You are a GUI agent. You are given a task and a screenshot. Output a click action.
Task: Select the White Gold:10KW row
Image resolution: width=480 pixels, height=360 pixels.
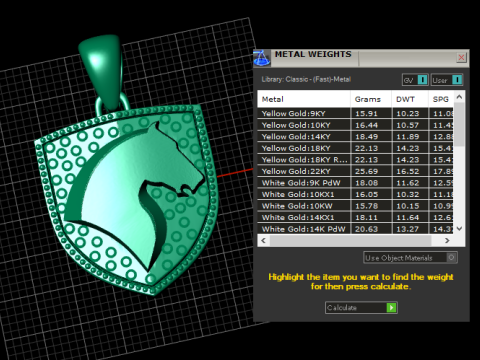pyautogui.click(x=356, y=206)
